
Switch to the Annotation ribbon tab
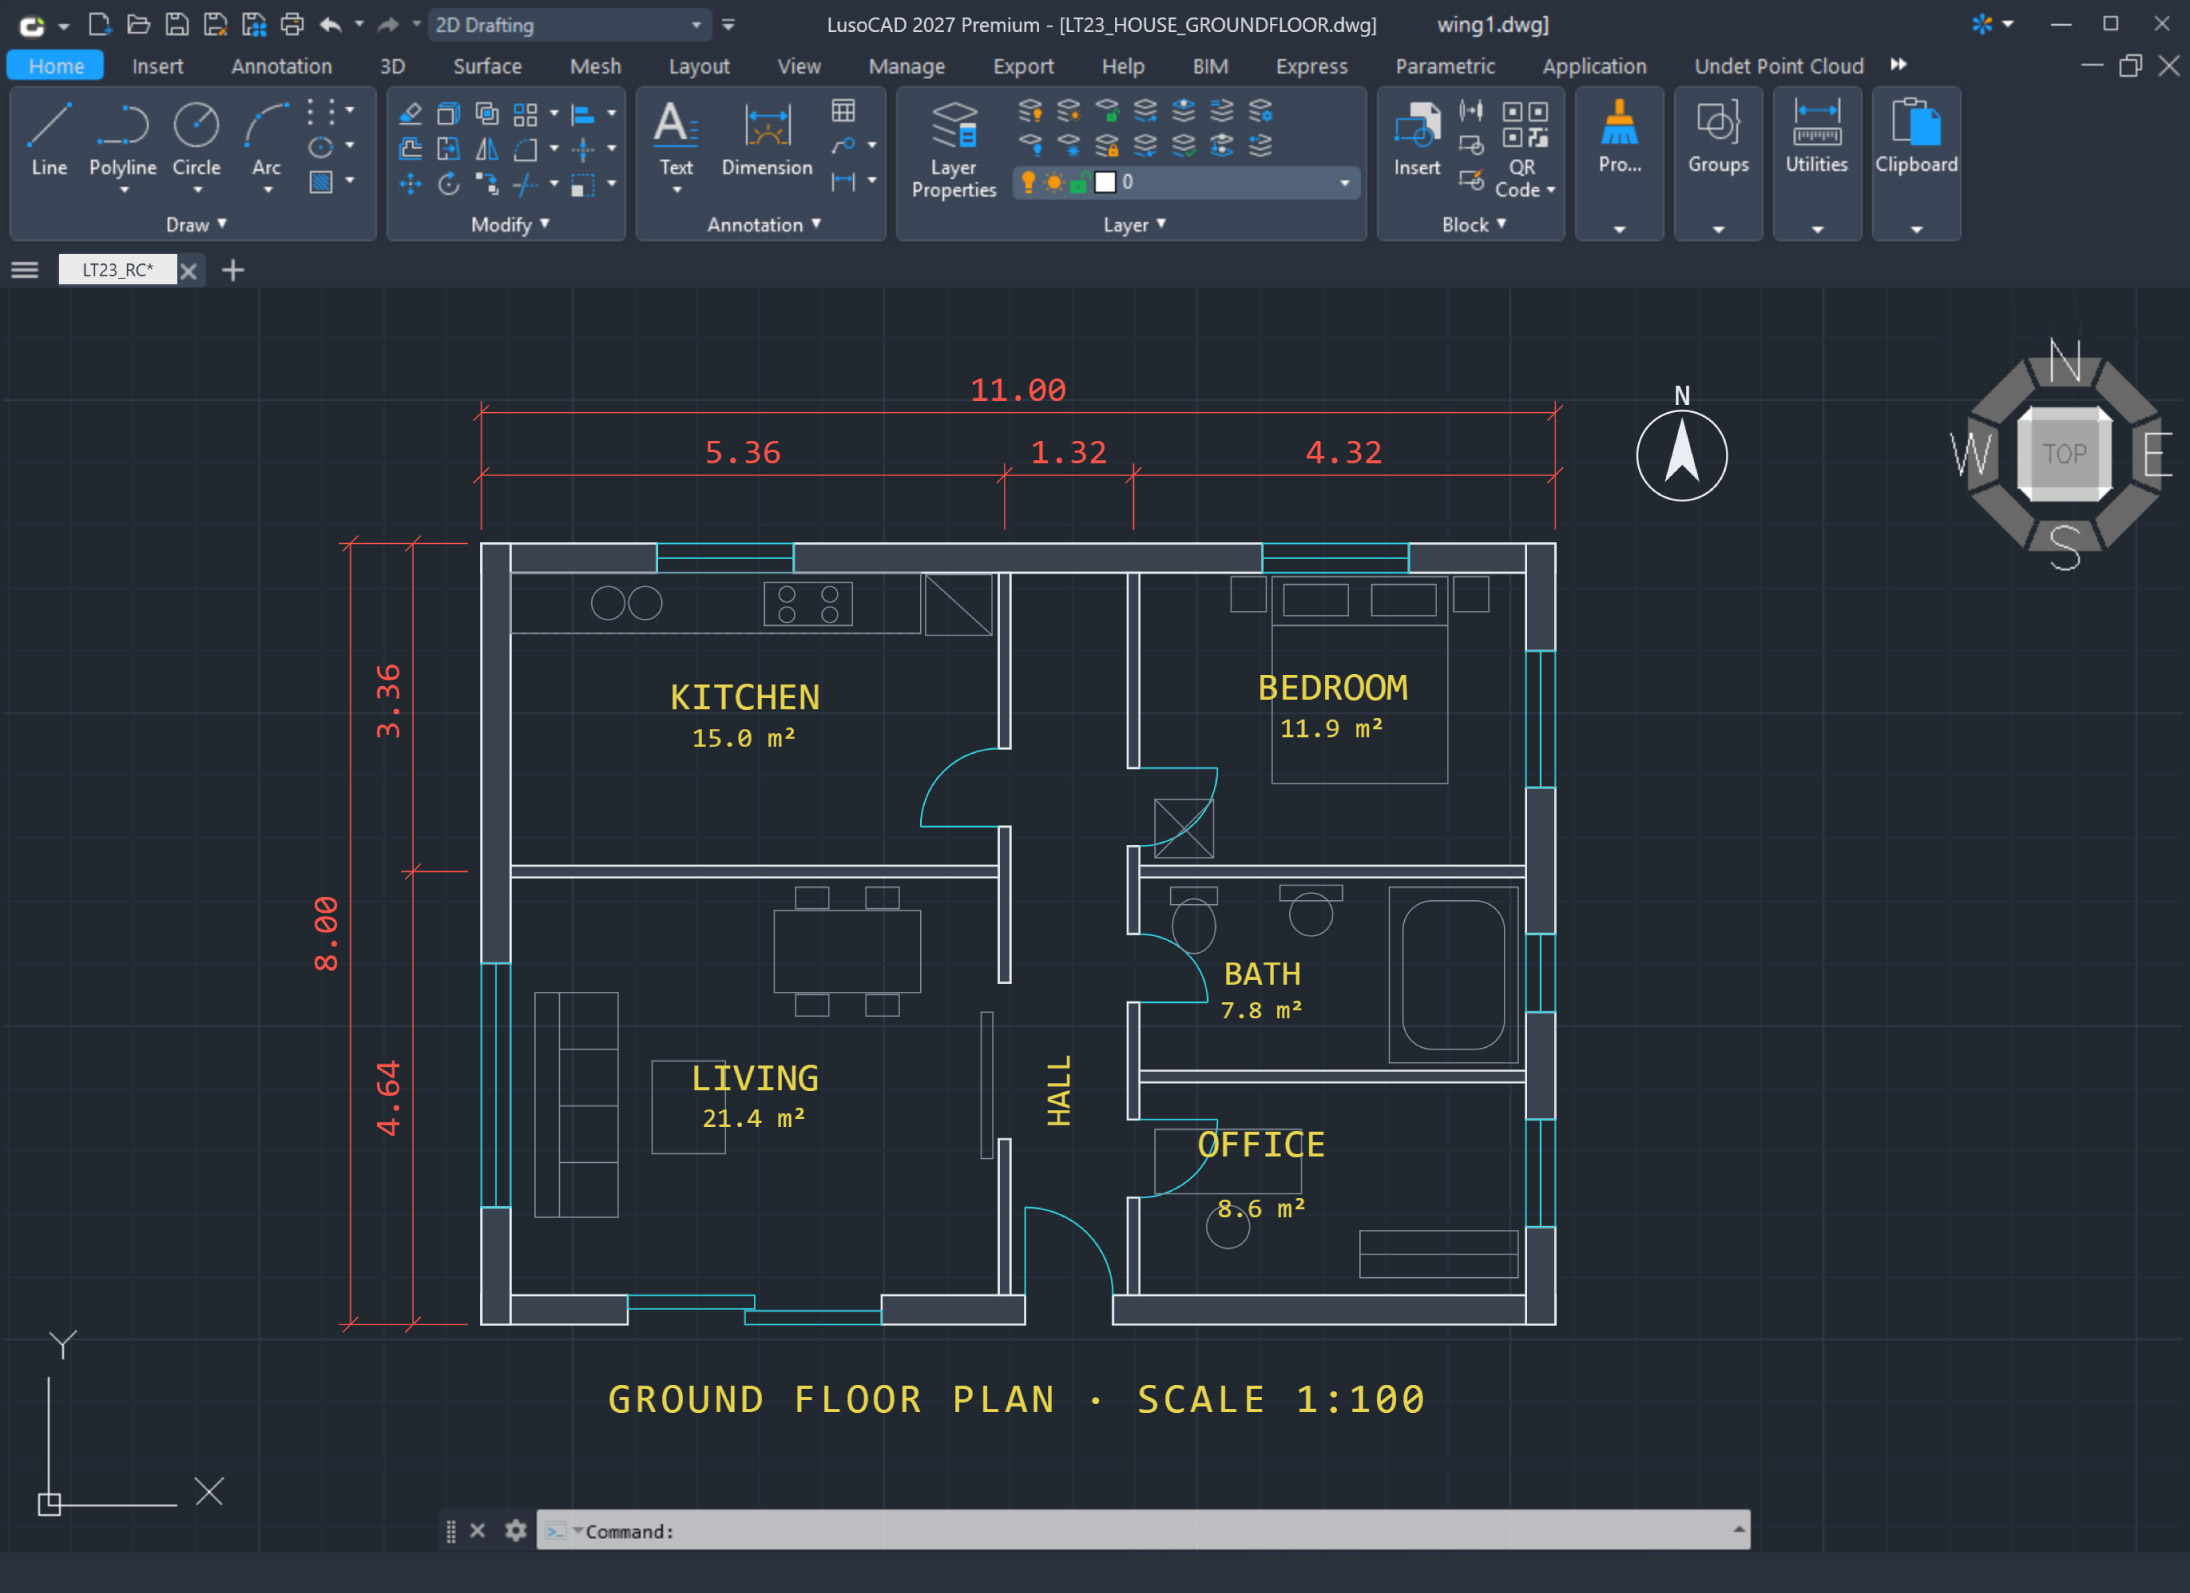[281, 66]
